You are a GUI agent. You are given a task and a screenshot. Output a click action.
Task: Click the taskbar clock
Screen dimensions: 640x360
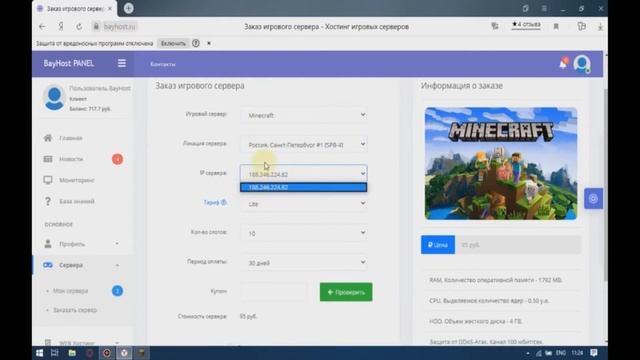(577, 353)
